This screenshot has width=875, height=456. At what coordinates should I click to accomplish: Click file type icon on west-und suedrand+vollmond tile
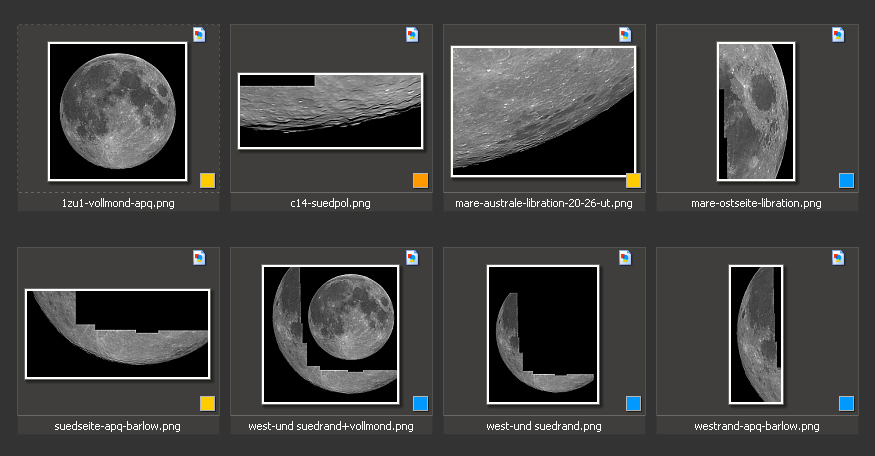[412, 258]
